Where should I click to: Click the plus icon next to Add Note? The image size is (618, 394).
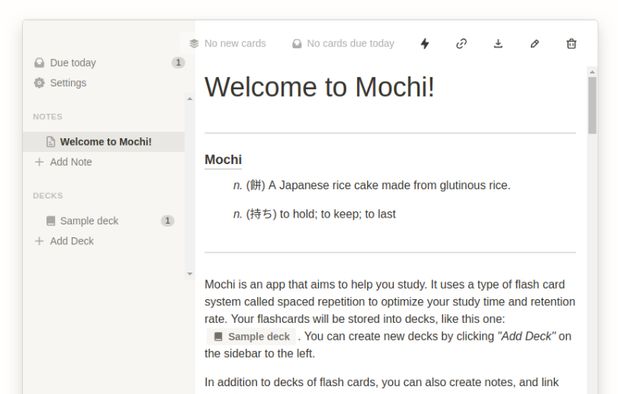pos(39,162)
